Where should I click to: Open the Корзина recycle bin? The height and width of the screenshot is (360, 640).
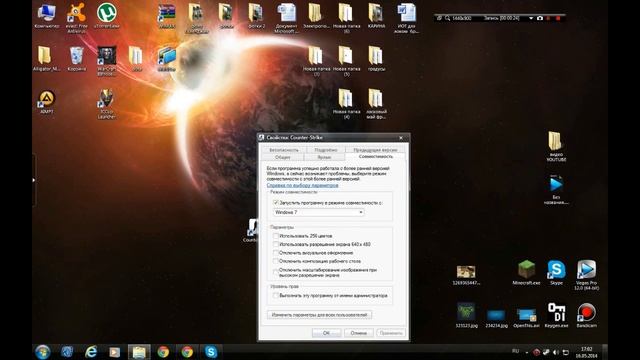(x=76, y=58)
